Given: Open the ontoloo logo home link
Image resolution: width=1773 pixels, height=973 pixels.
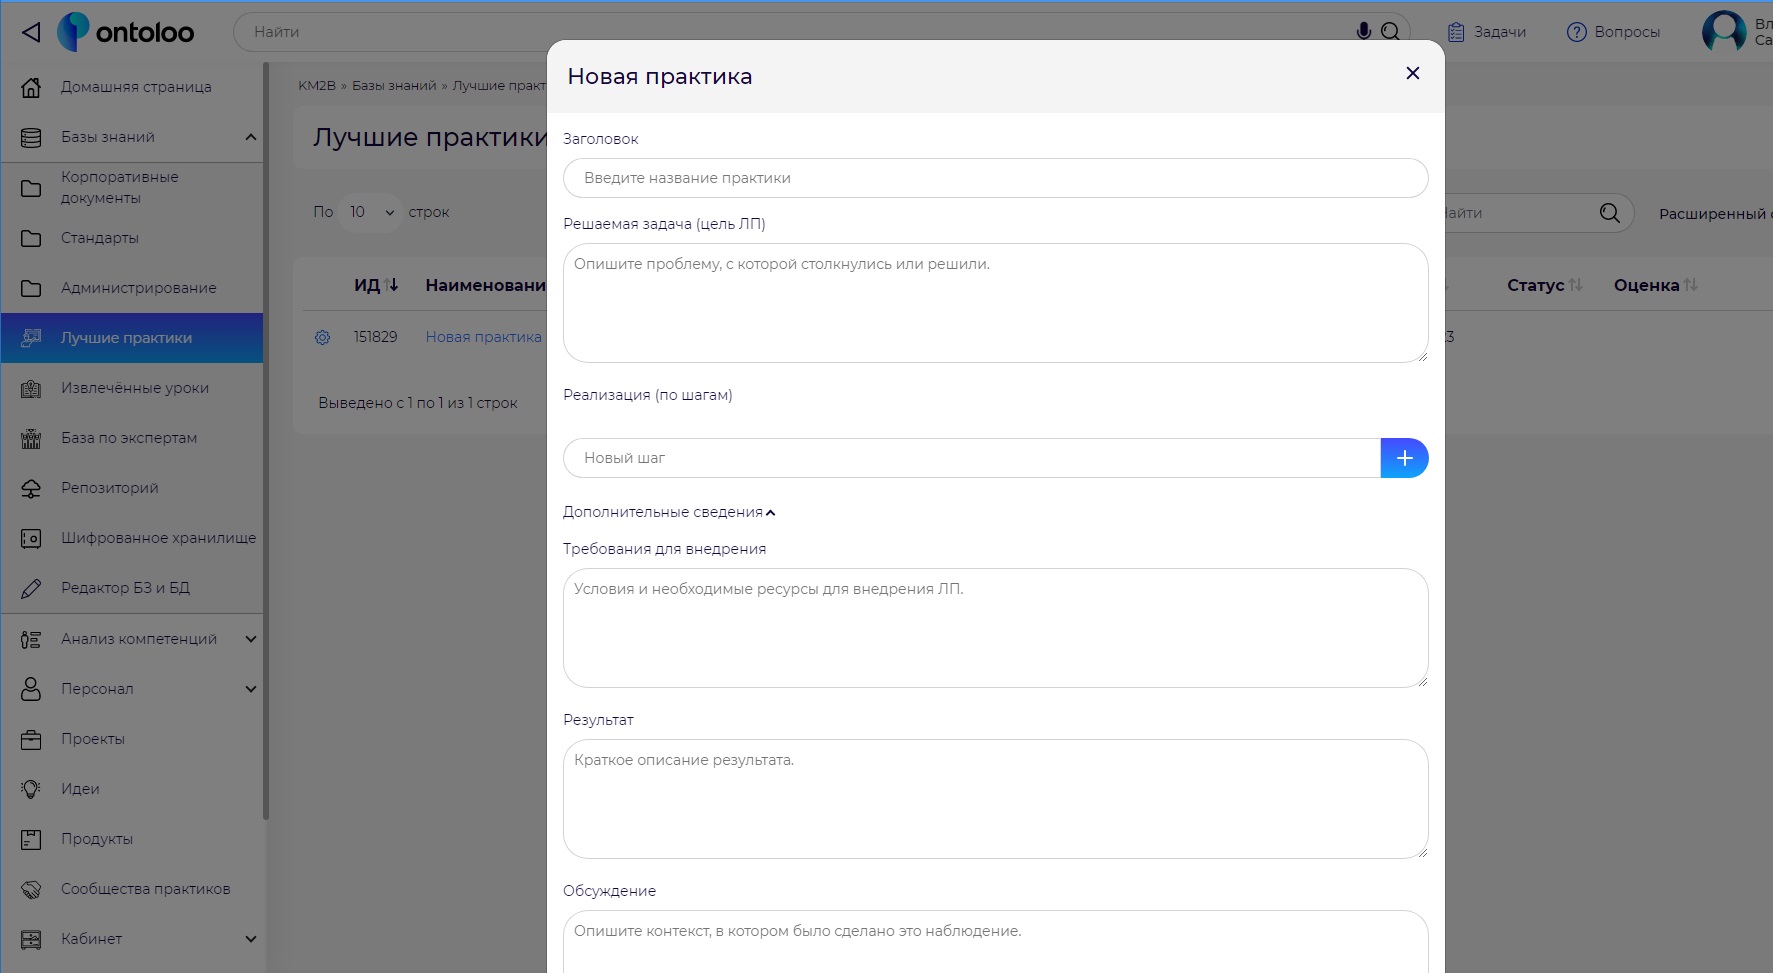Looking at the screenshot, I should pos(126,32).
